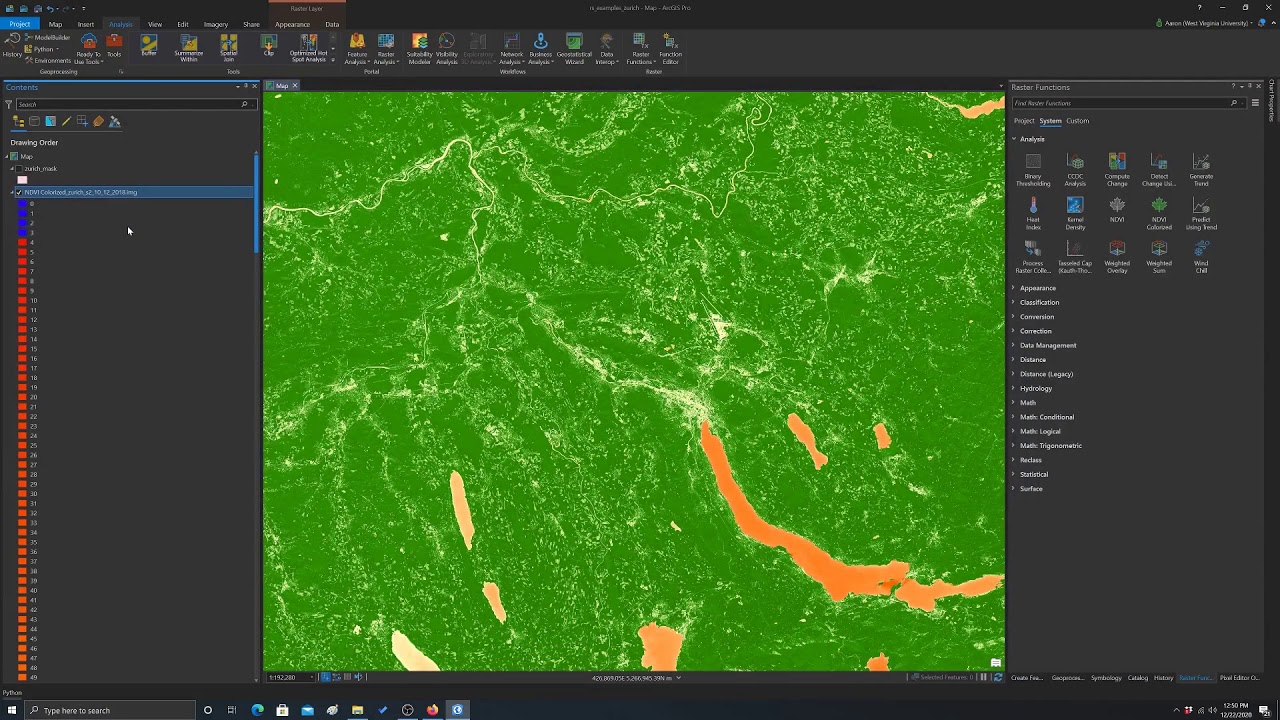1280x720 pixels.
Task: Open the Function Editor
Action: click(670, 50)
